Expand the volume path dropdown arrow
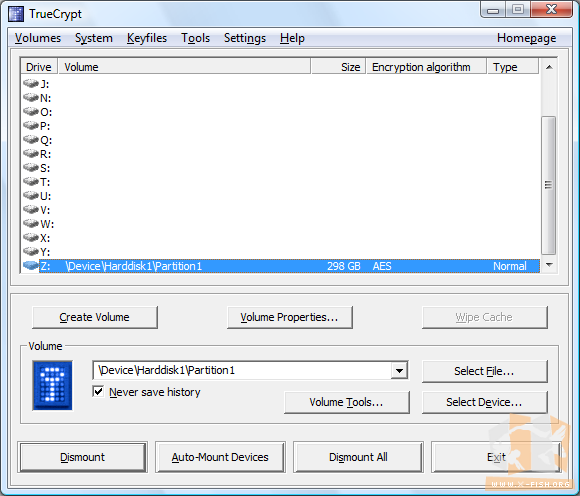This screenshot has height=496, width=580. (399, 370)
